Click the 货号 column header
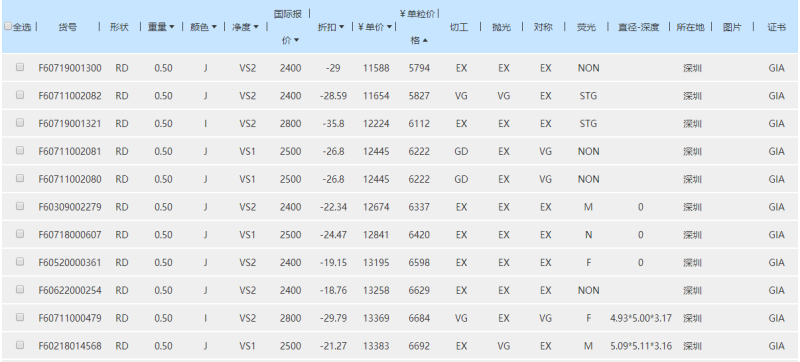Viewport: 800px width, 362px height. [68, 27]
